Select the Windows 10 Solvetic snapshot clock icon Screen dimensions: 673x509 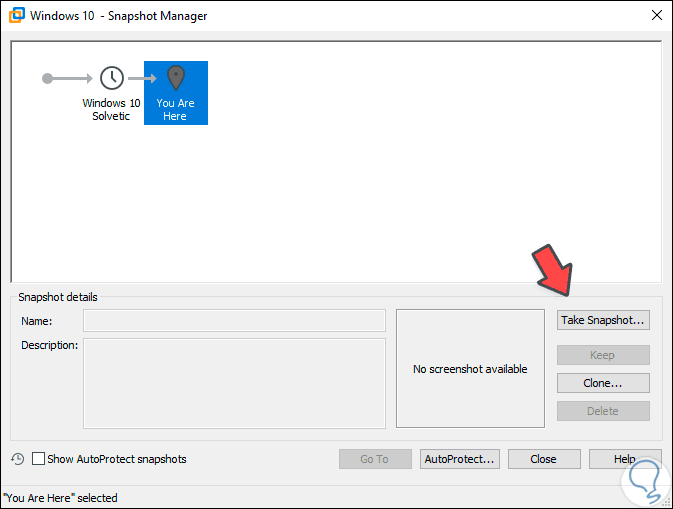(x=112, y=78)
